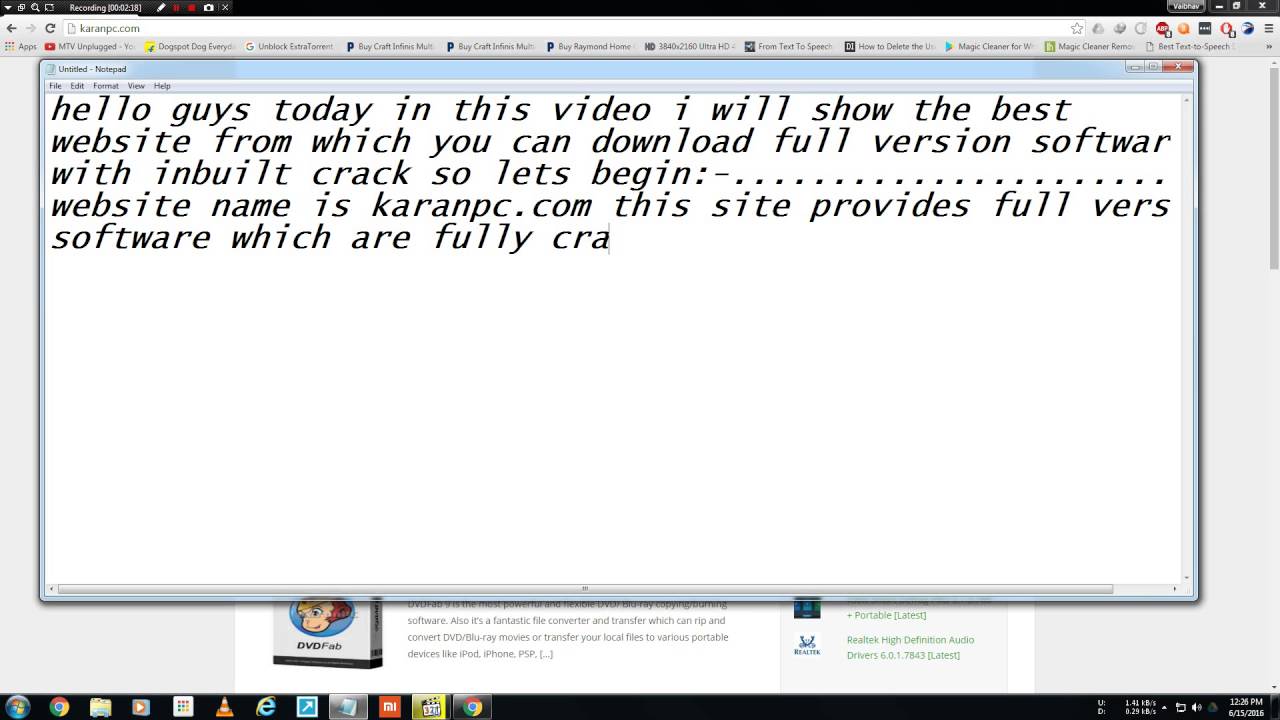Click the Vaibhav Chrome profile button
The height and width of the screenshot is (720, 1280).
point(1186,6)
